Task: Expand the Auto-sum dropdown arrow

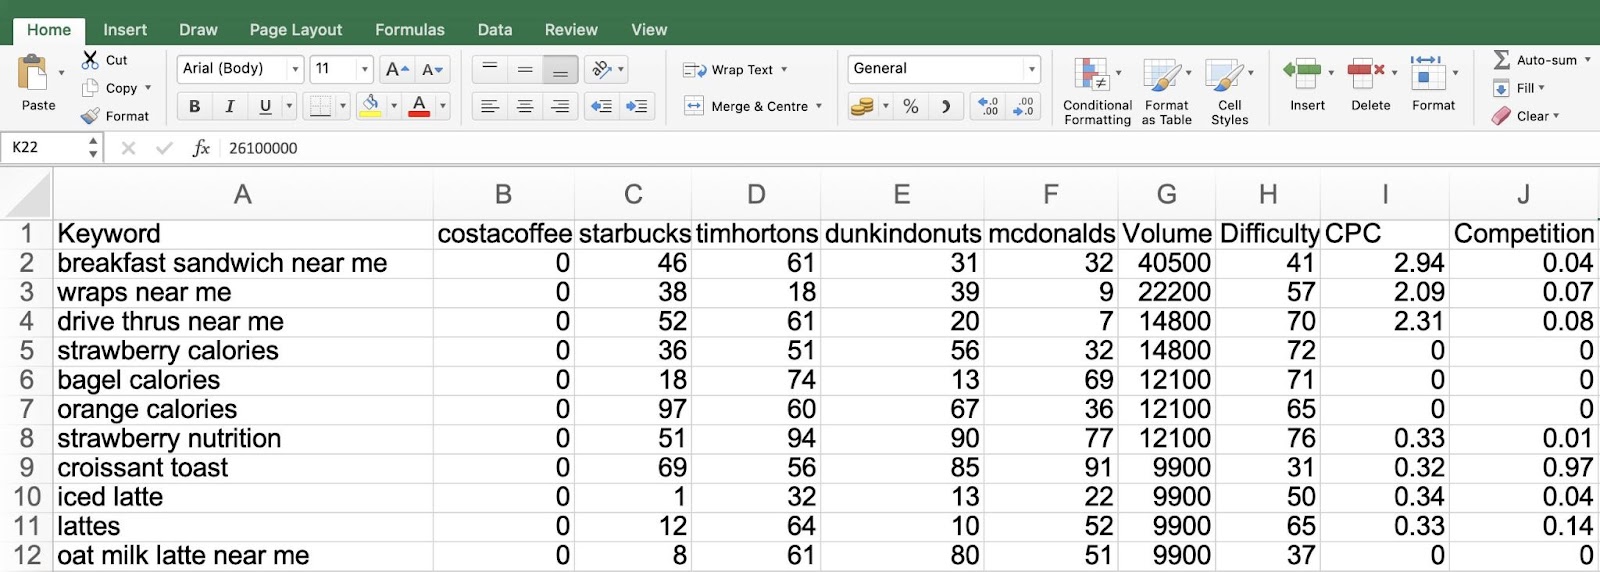Action: [x=1587, y=60]
